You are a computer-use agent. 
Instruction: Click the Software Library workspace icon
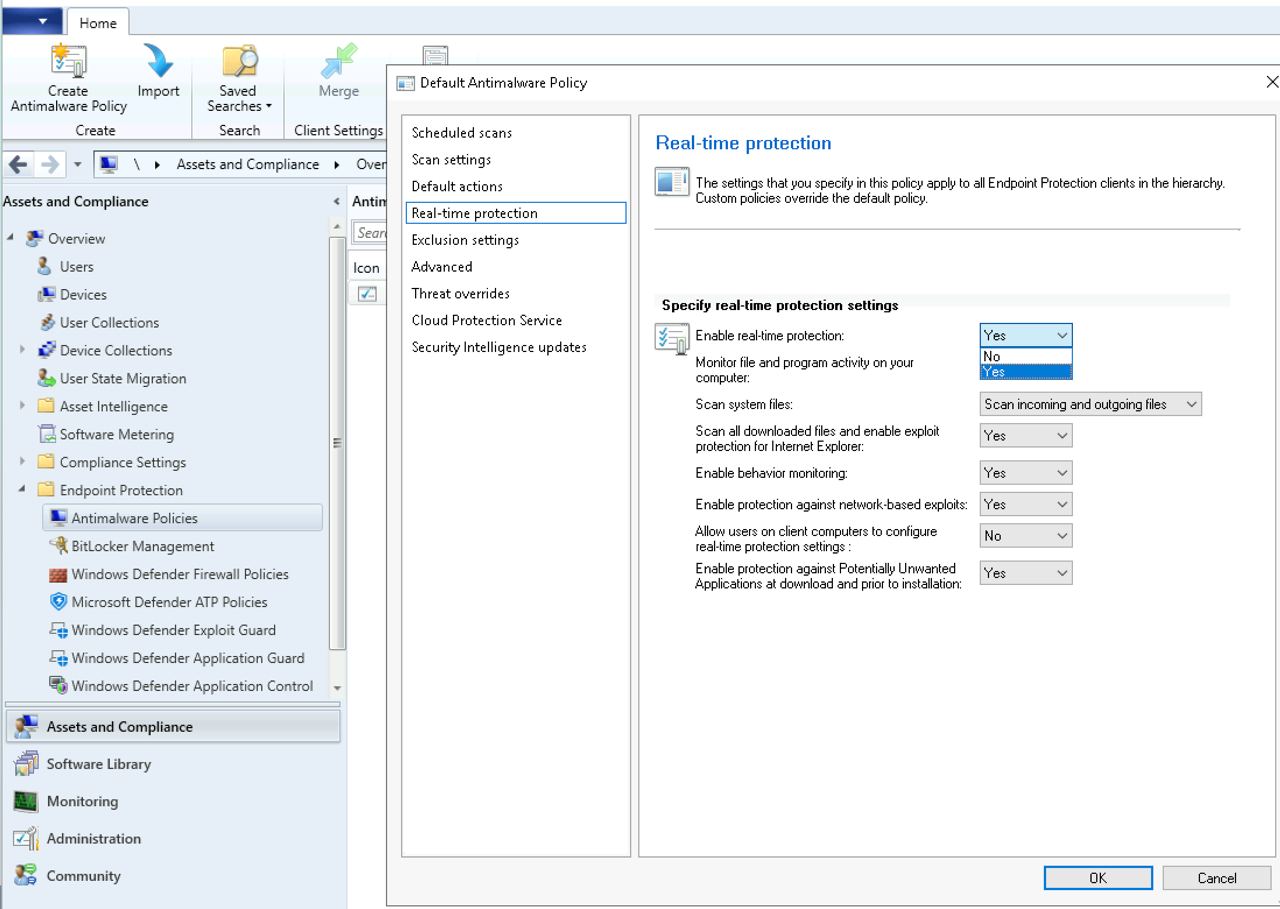pyautogui.click(x=26, y=764)
